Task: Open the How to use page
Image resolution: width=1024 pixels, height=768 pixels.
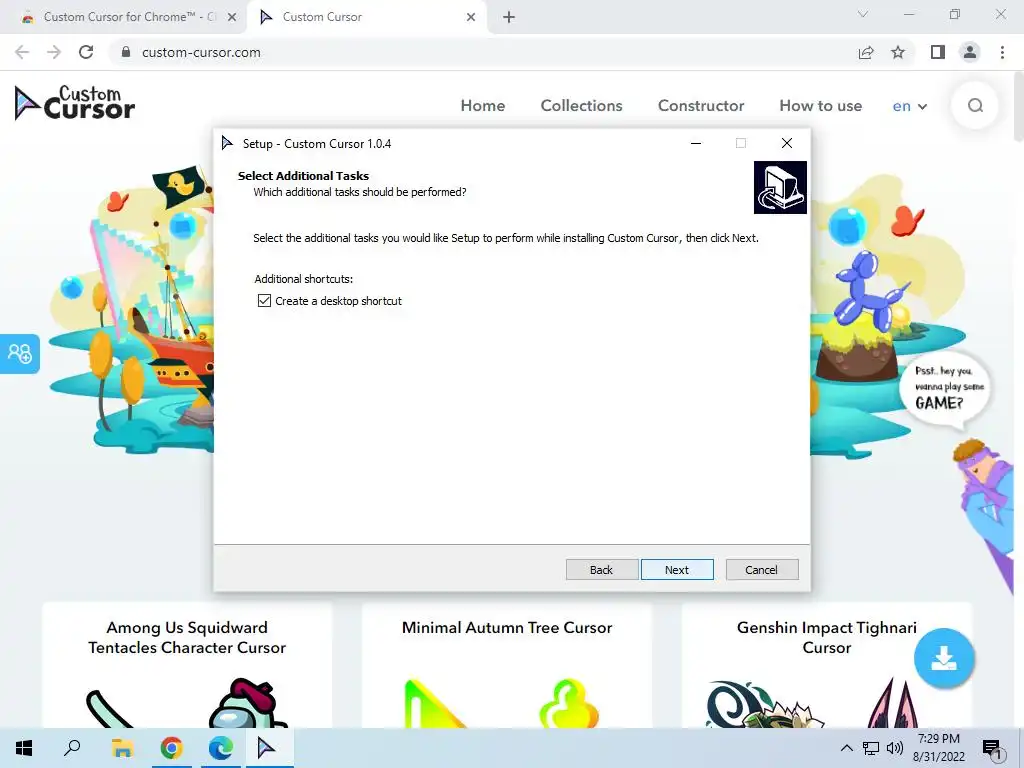Action: coord(820,106)
